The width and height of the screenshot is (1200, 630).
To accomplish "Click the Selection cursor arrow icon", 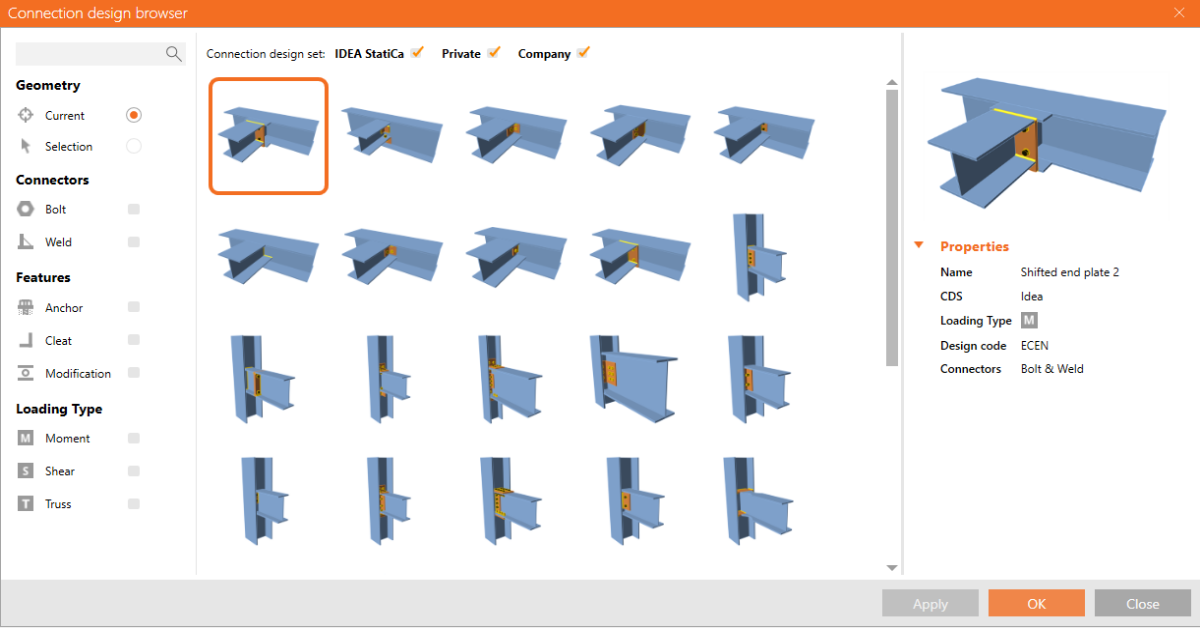I will (x=26, y=146).
